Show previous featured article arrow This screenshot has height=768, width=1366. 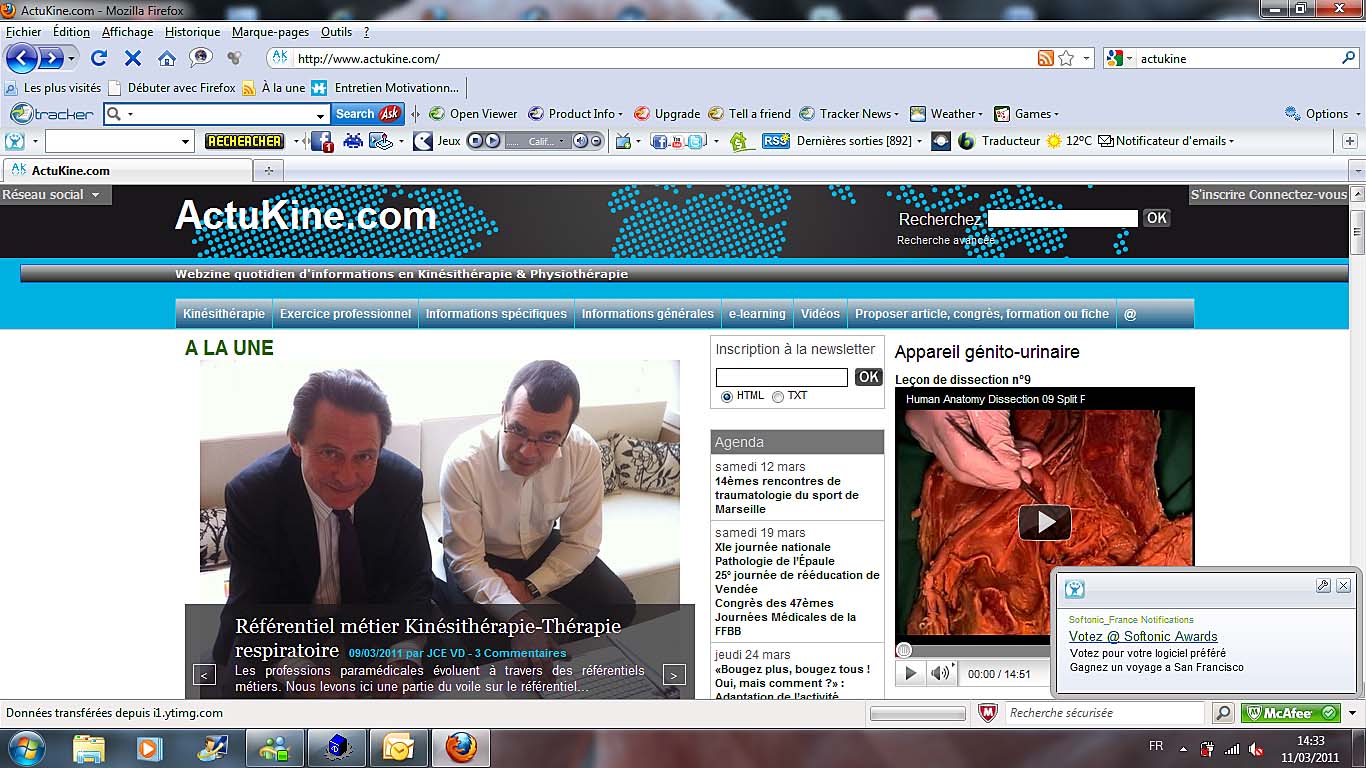(x=204, y=675)
